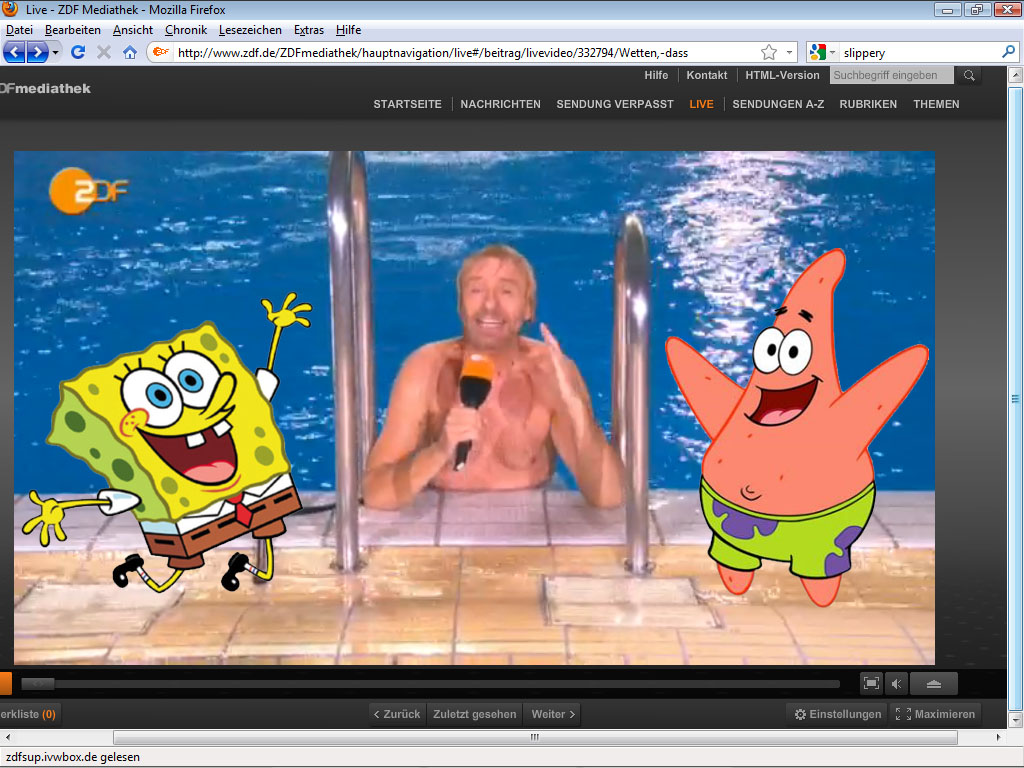Click the Firefox home icon

[130, 52]
